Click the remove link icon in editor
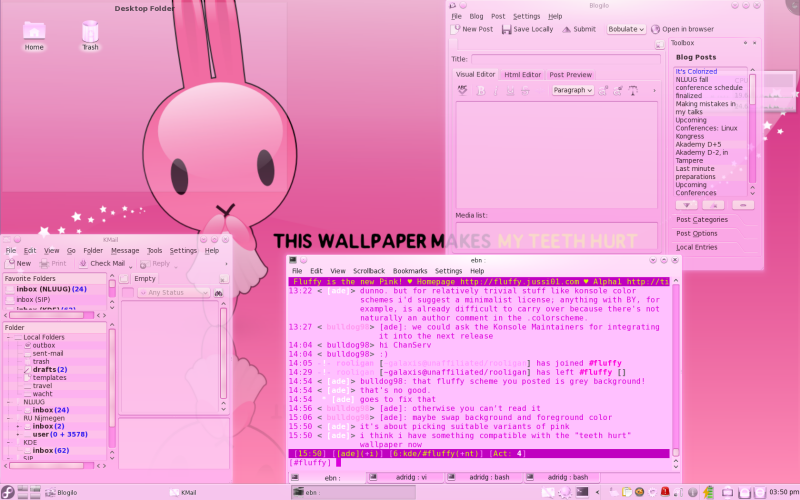The height and width of the screenshot is (500, 800). [x=618, y=91]
